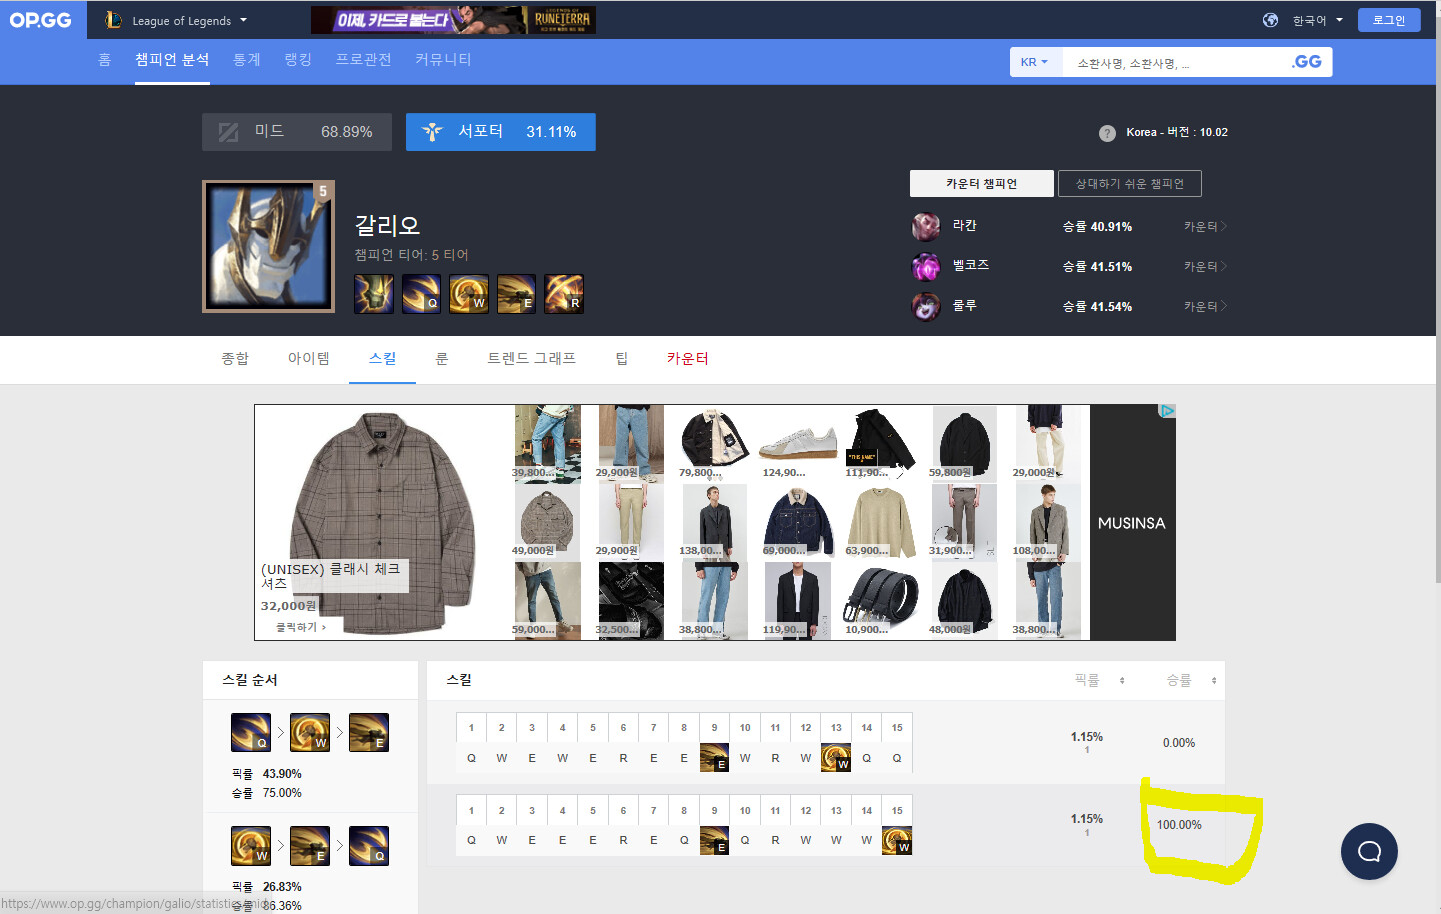Sort skill table by 승률 column

[1190, 680]
